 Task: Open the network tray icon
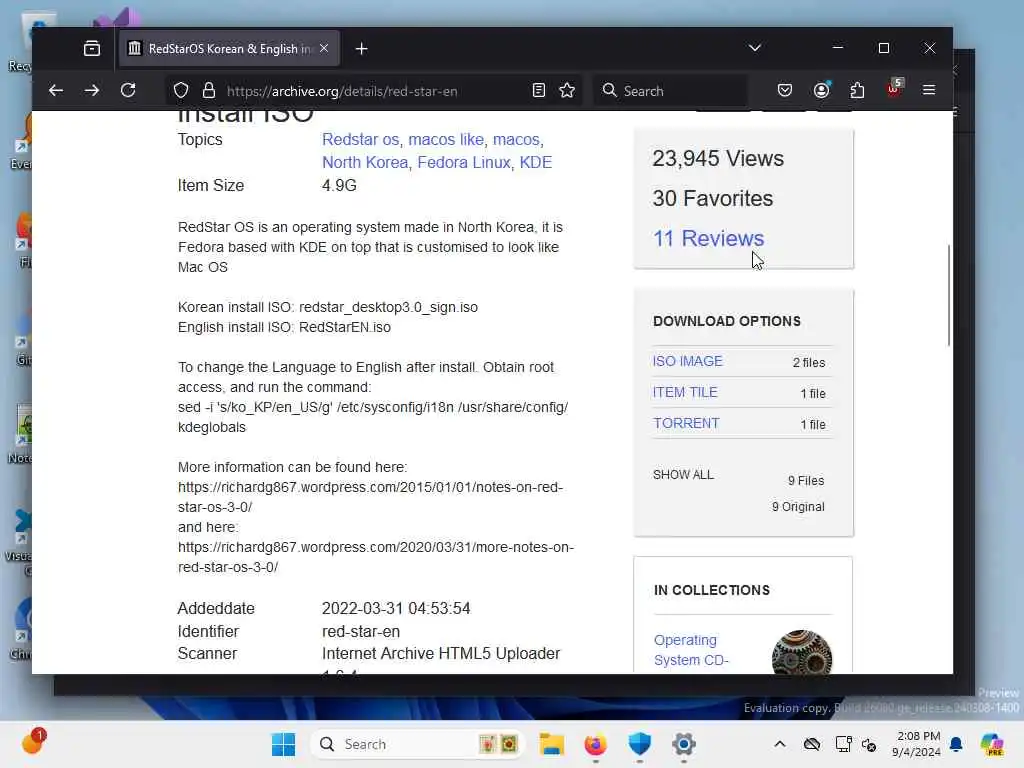pyautogui.click(x=843, y=744)
